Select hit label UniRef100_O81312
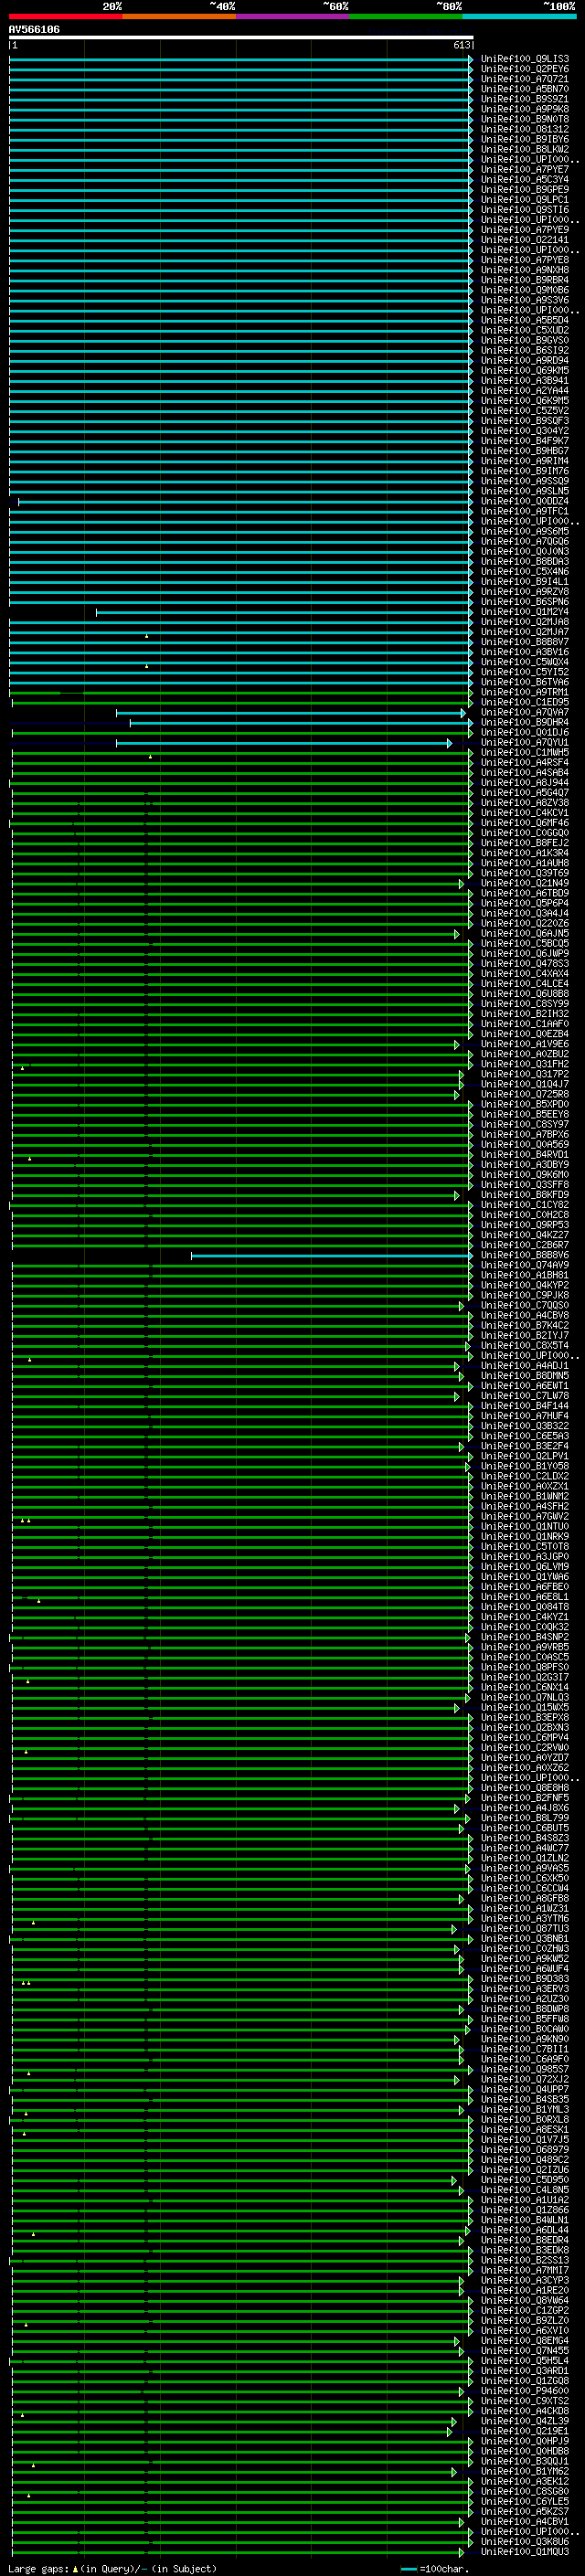585x2576 pixels. 524,129
